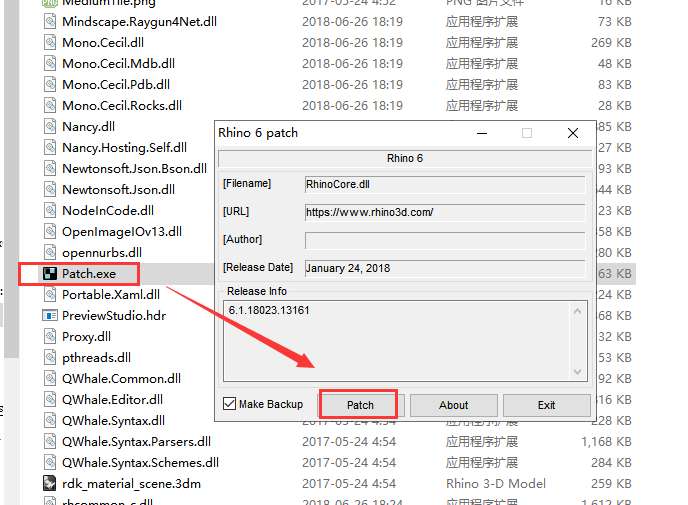The image size is (688, 505).
Task: Click the URL field with rhino3d.com
Action: tap(444, 212)
